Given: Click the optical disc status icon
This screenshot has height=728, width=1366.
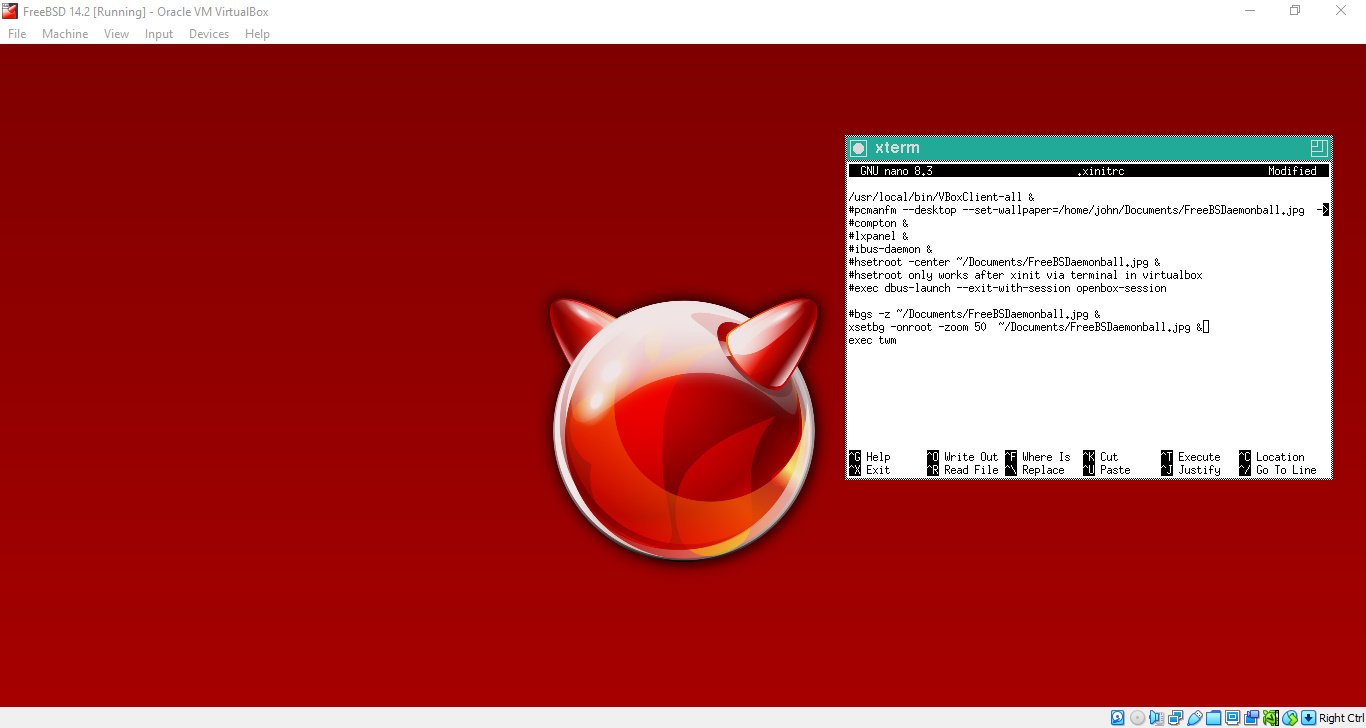Looking at the screenshot, I should click(1138, 718).
